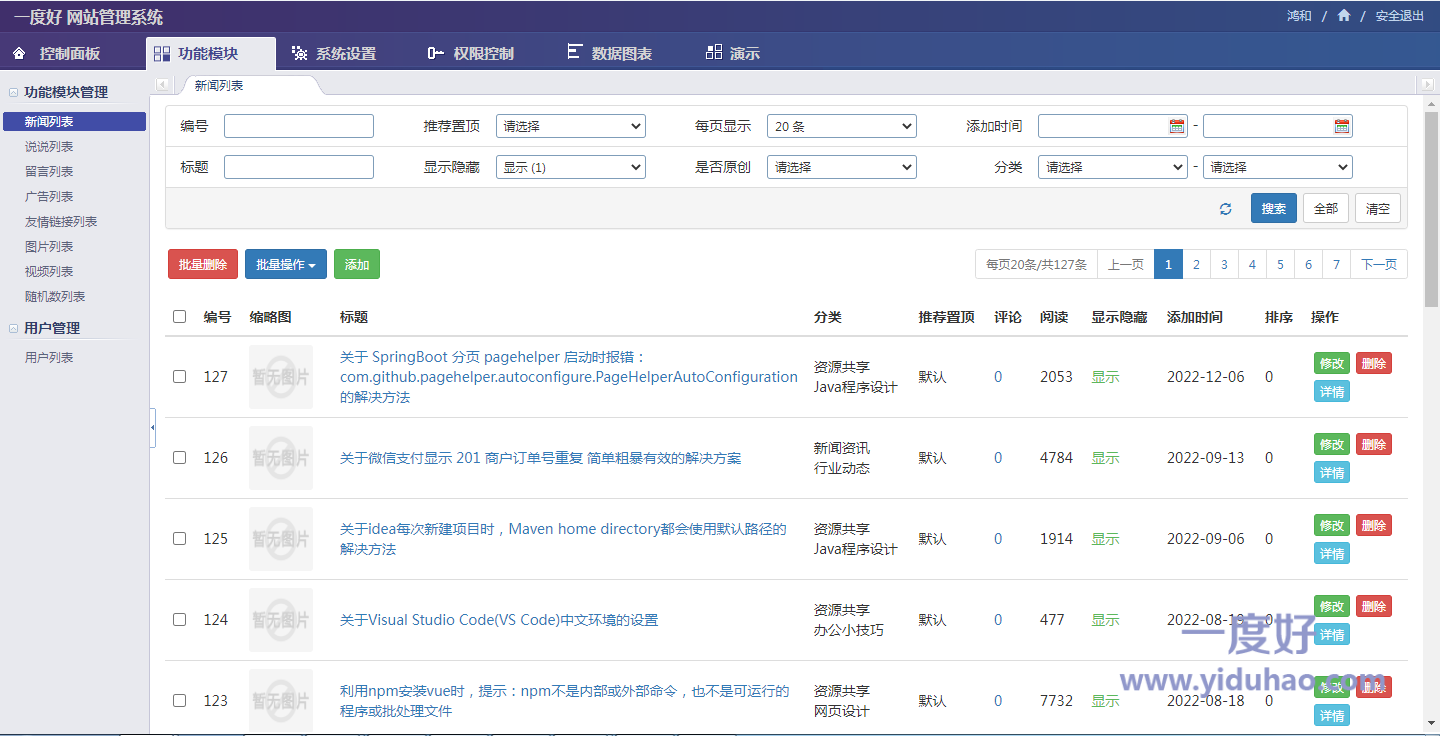Select 留言列表 in the sidebar
The height and width of the screenshot is (736, 1440).
click(49, 172)
